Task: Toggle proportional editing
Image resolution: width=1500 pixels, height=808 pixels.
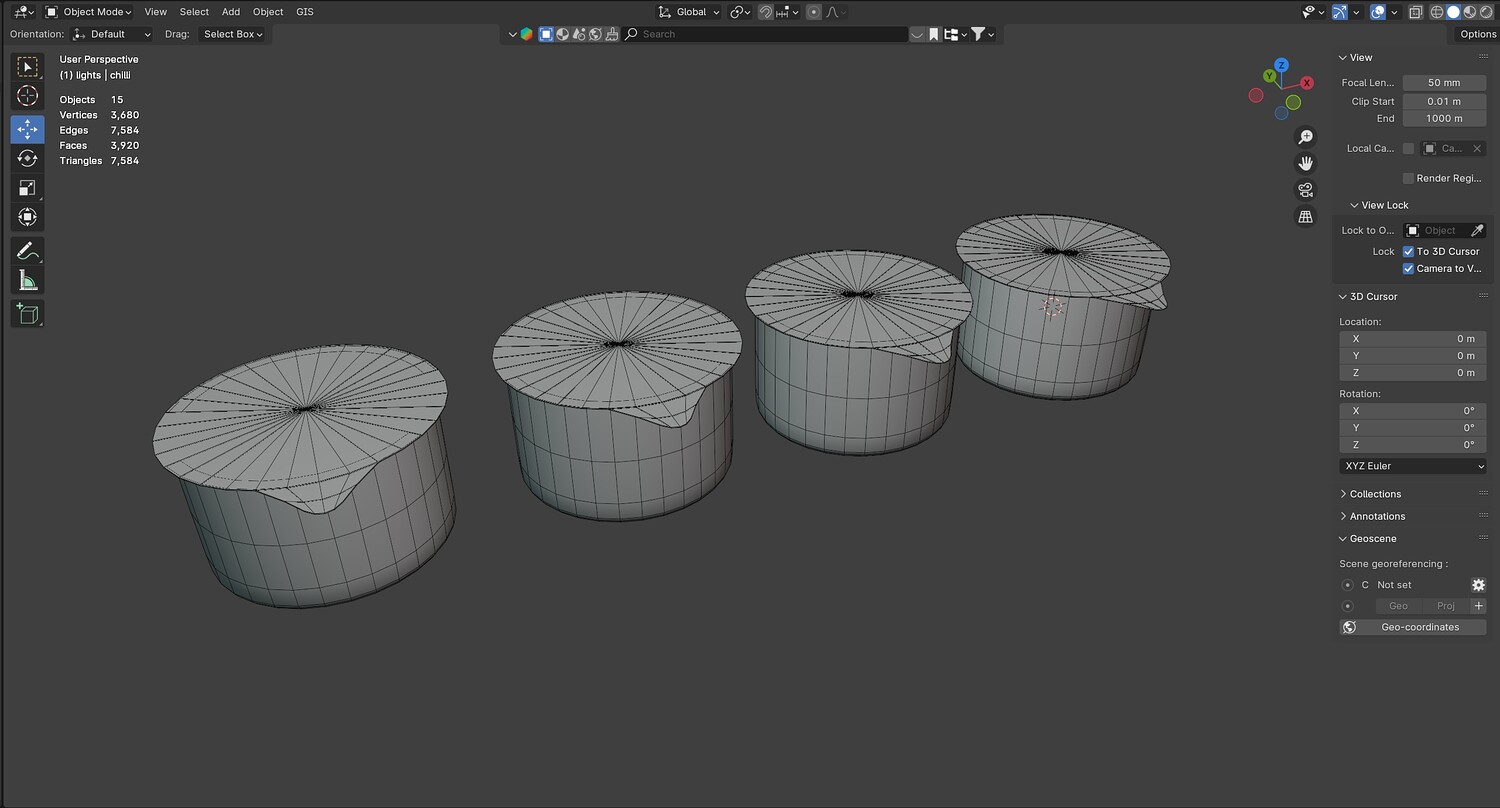Action: [814, 12]
